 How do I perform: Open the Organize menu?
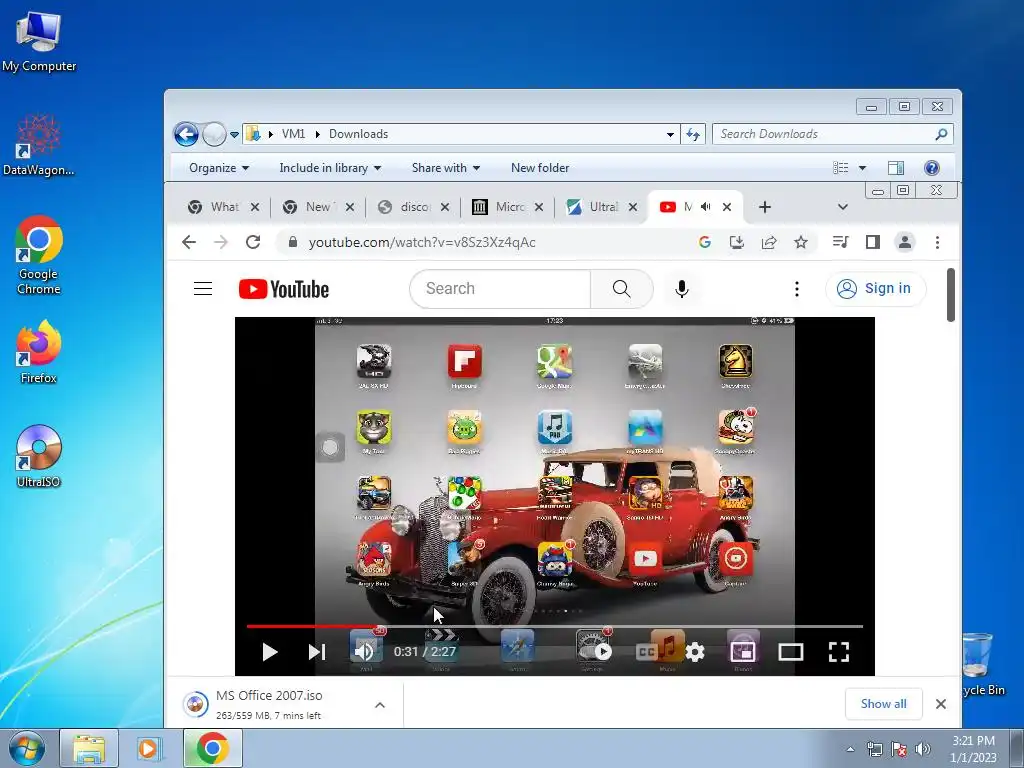point(219,168)
